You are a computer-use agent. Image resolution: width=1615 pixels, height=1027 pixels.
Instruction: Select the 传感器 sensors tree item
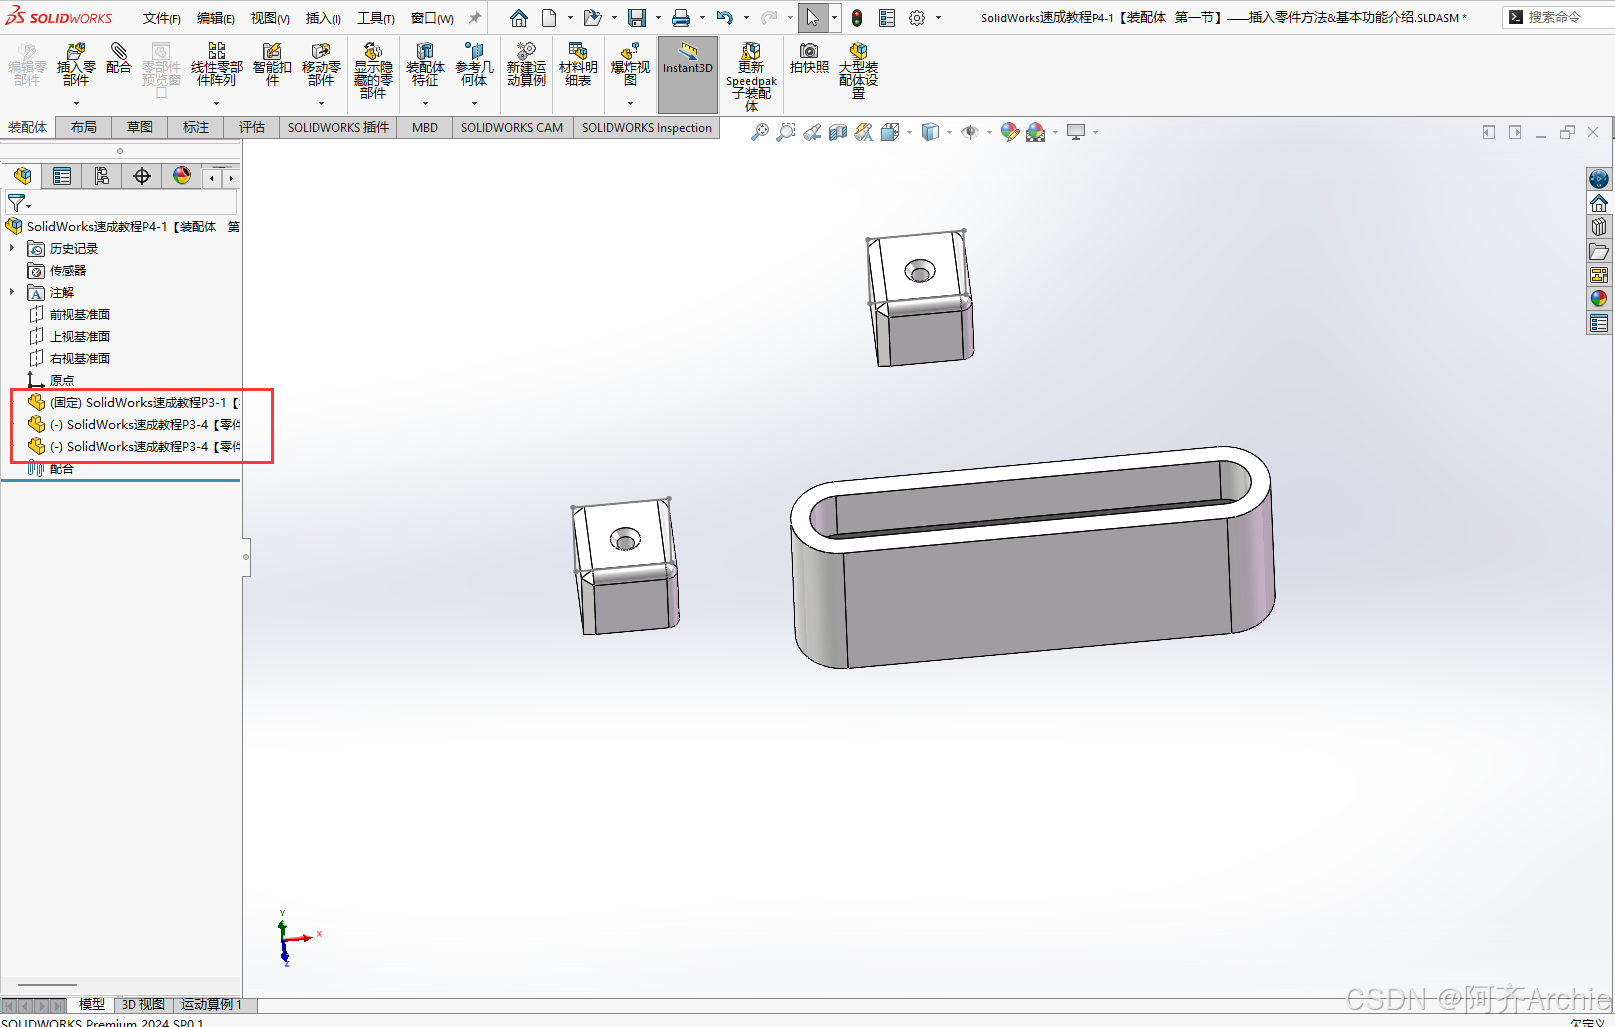[x=57, y=270]
